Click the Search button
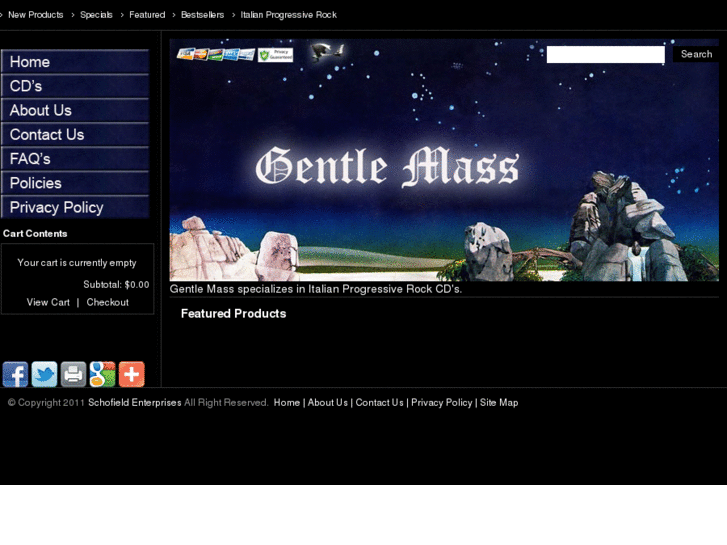 (x=696, y=54)
